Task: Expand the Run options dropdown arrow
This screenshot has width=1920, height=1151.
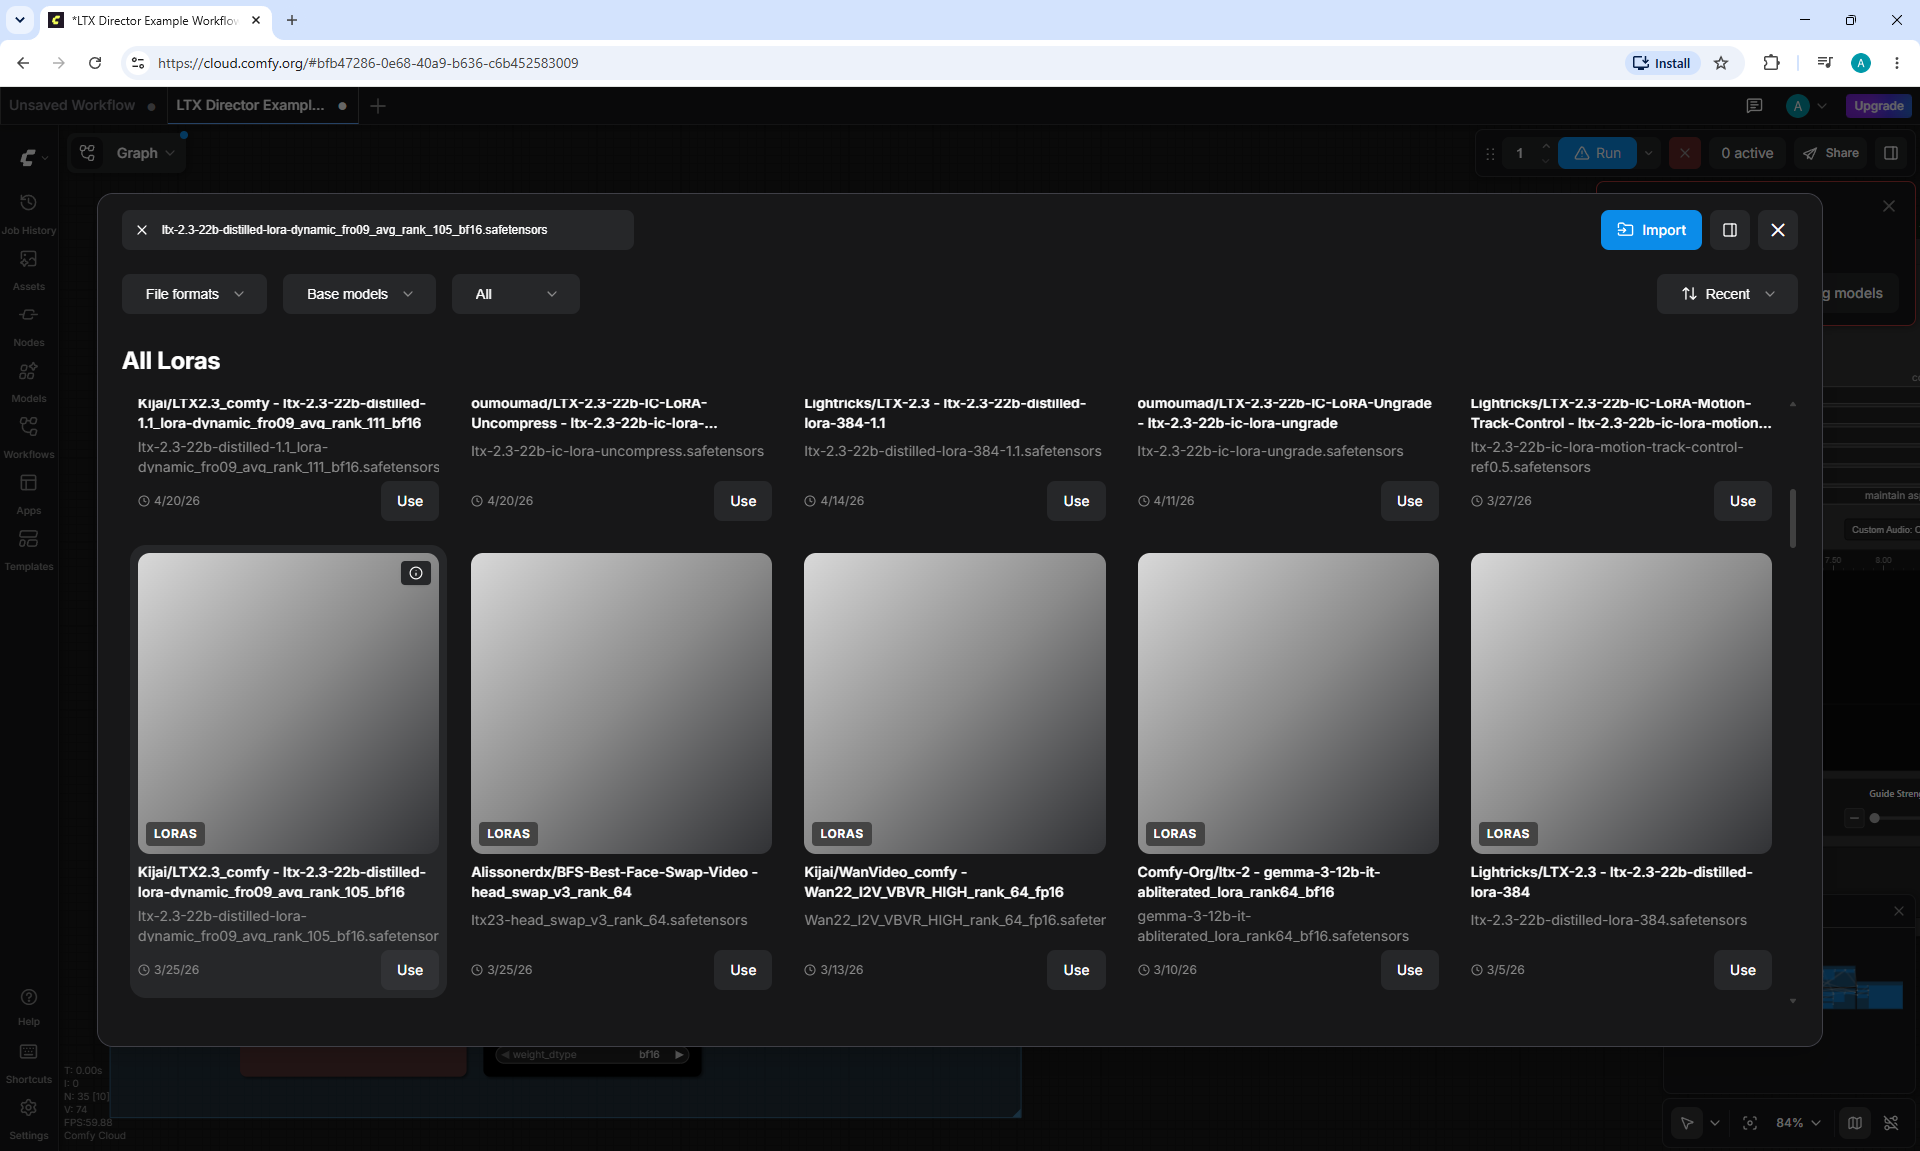Action: point(1649,153)
